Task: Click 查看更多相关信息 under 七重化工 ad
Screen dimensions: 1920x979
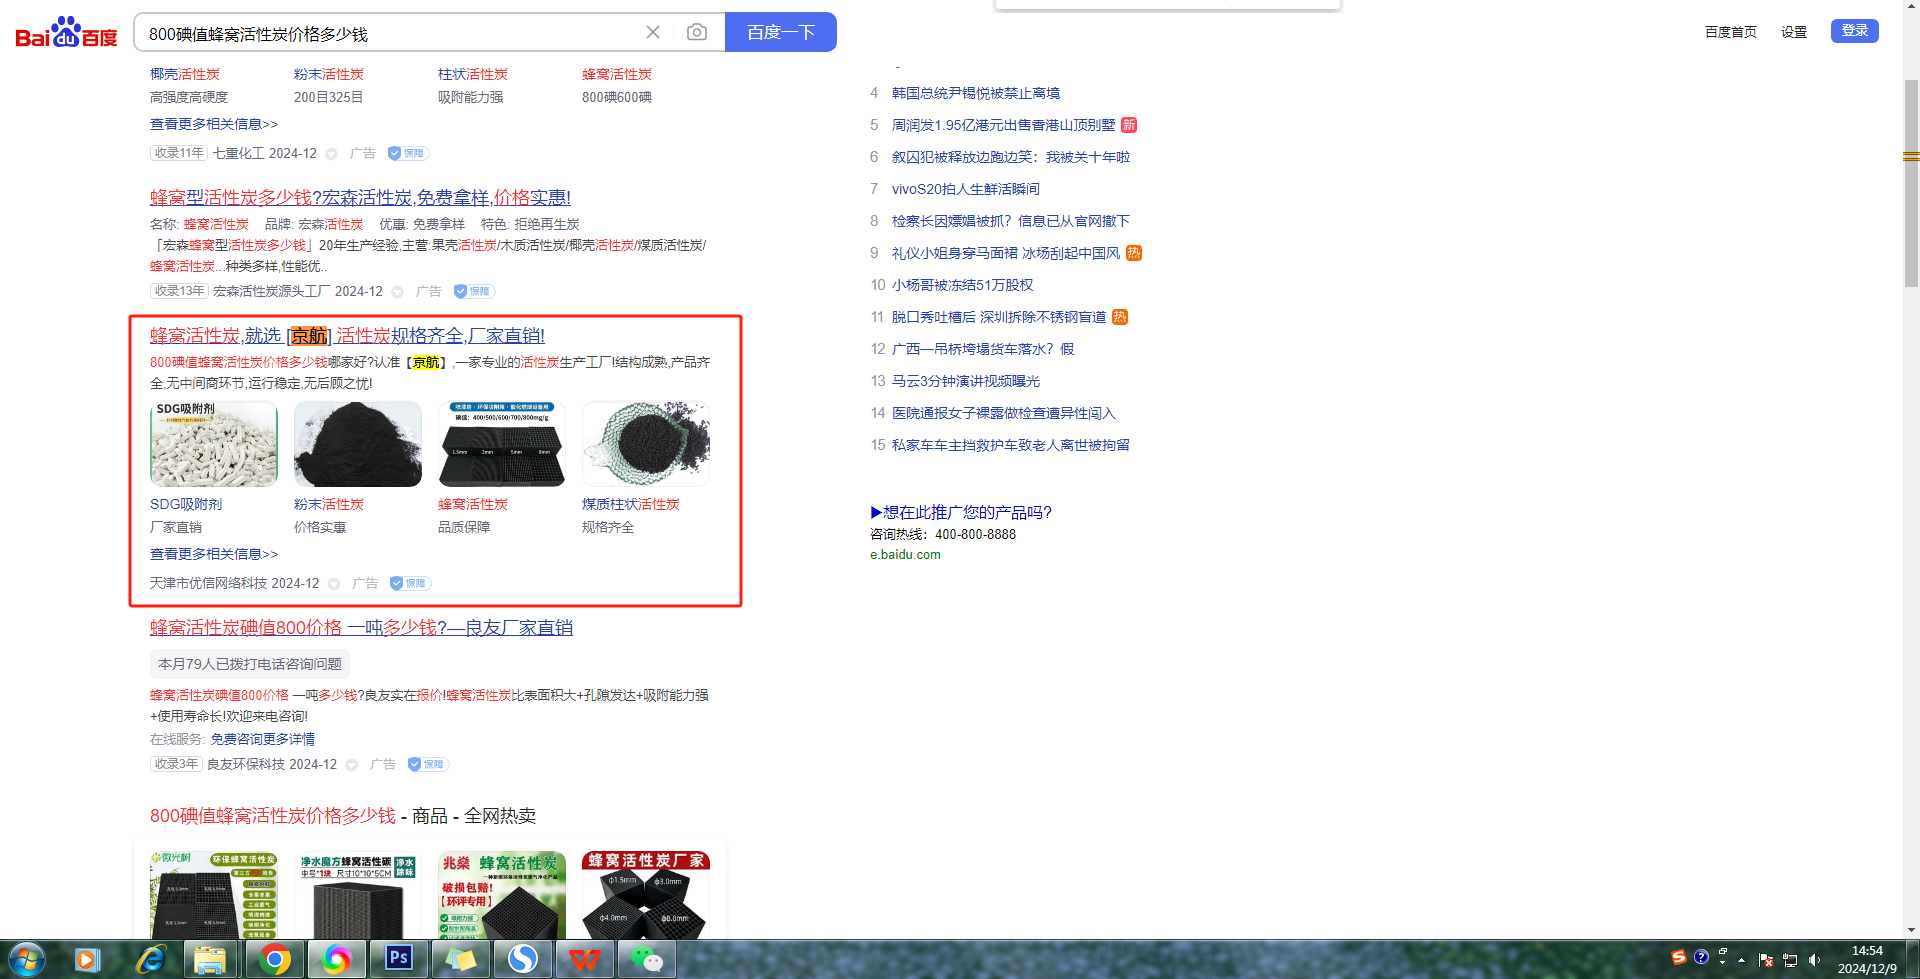Action: coord(214,124)
